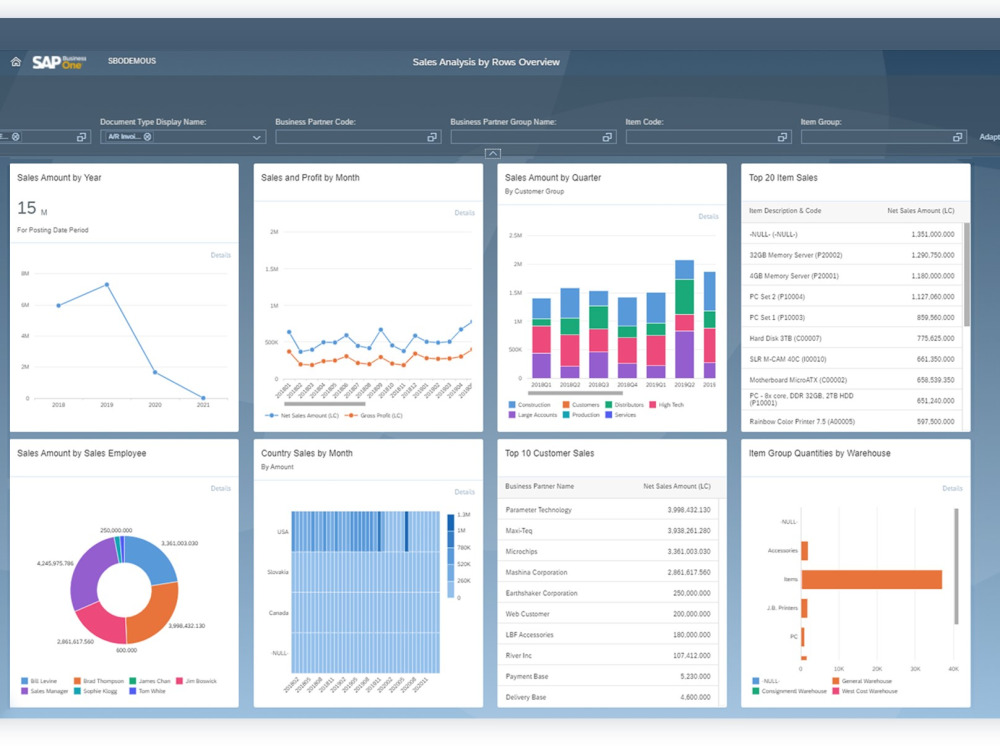Click the Top 20 Item Sales vertical scrollbar
The height and width of the screenshot is (750, 1000).
pyautogui.click(x=966, y=274)
